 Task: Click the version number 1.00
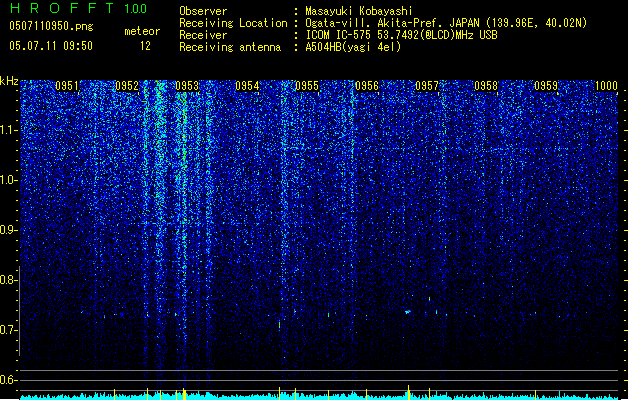(135, 8)
